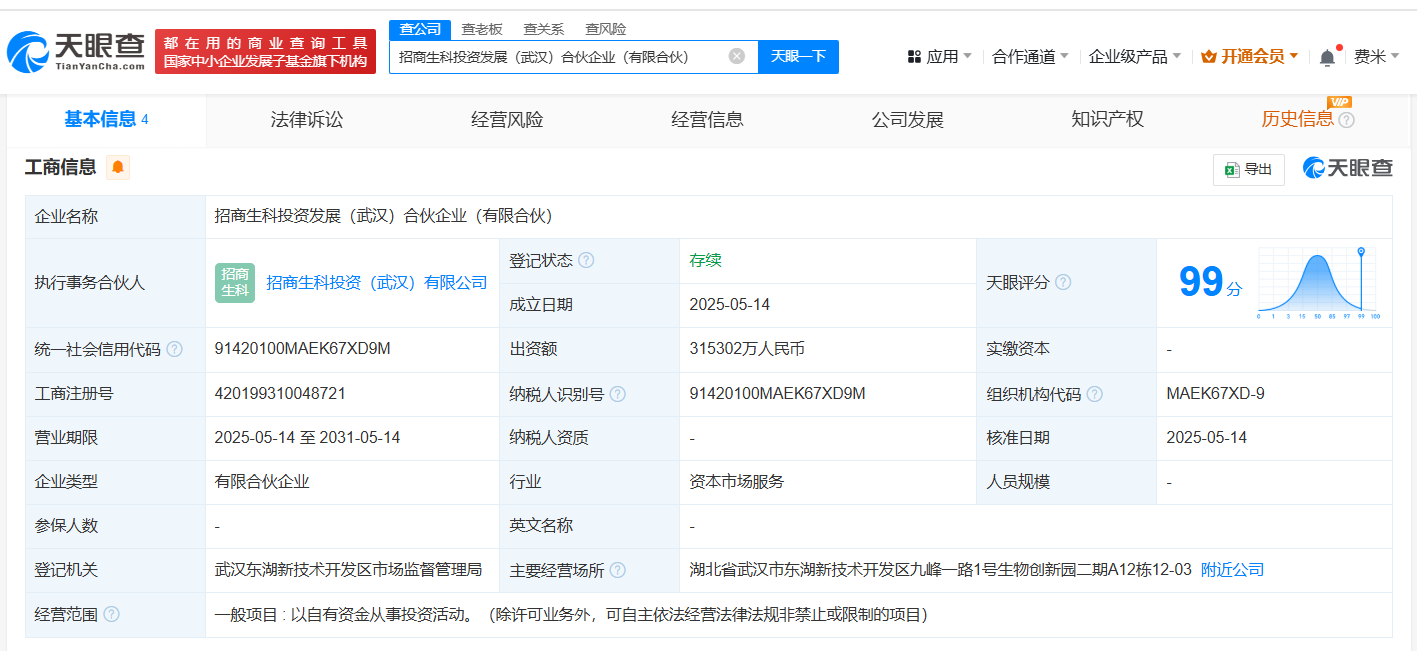Click the orange alert bell beside 工商信息
Screen dimensions: 1417x651
point(118,167)
